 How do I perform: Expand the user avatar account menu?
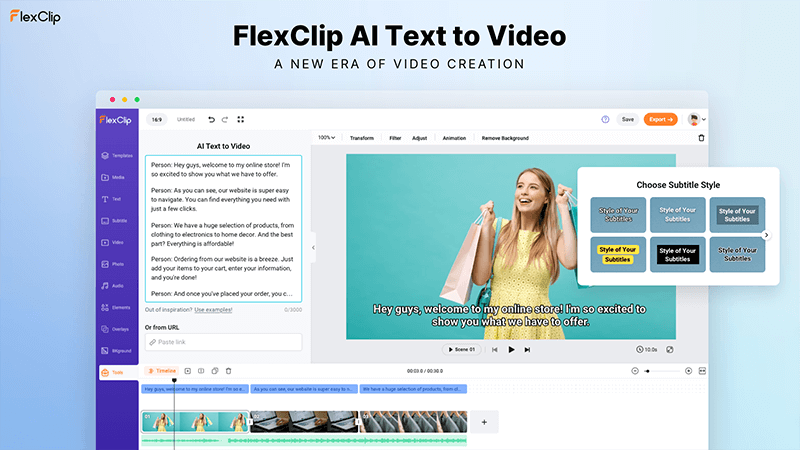696,119
